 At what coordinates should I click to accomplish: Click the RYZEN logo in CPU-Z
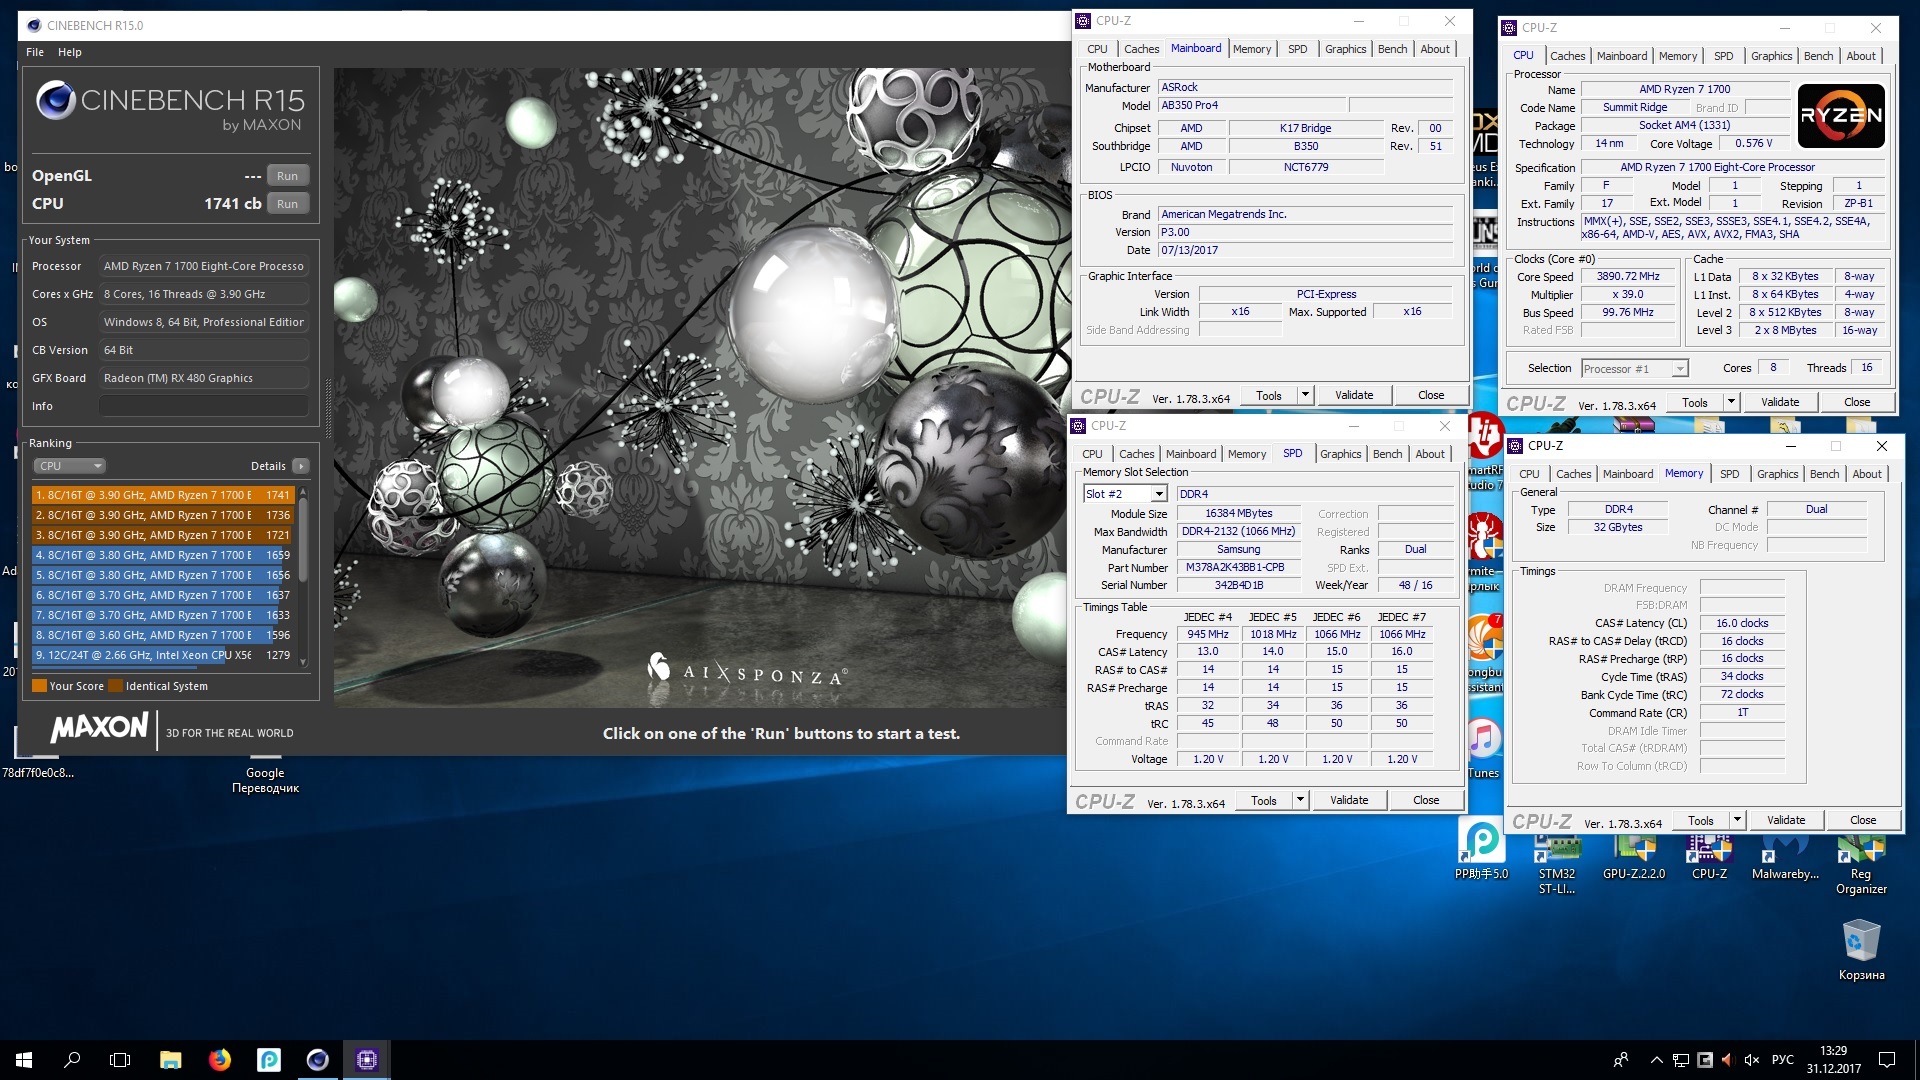click(x=1841, y=116)
